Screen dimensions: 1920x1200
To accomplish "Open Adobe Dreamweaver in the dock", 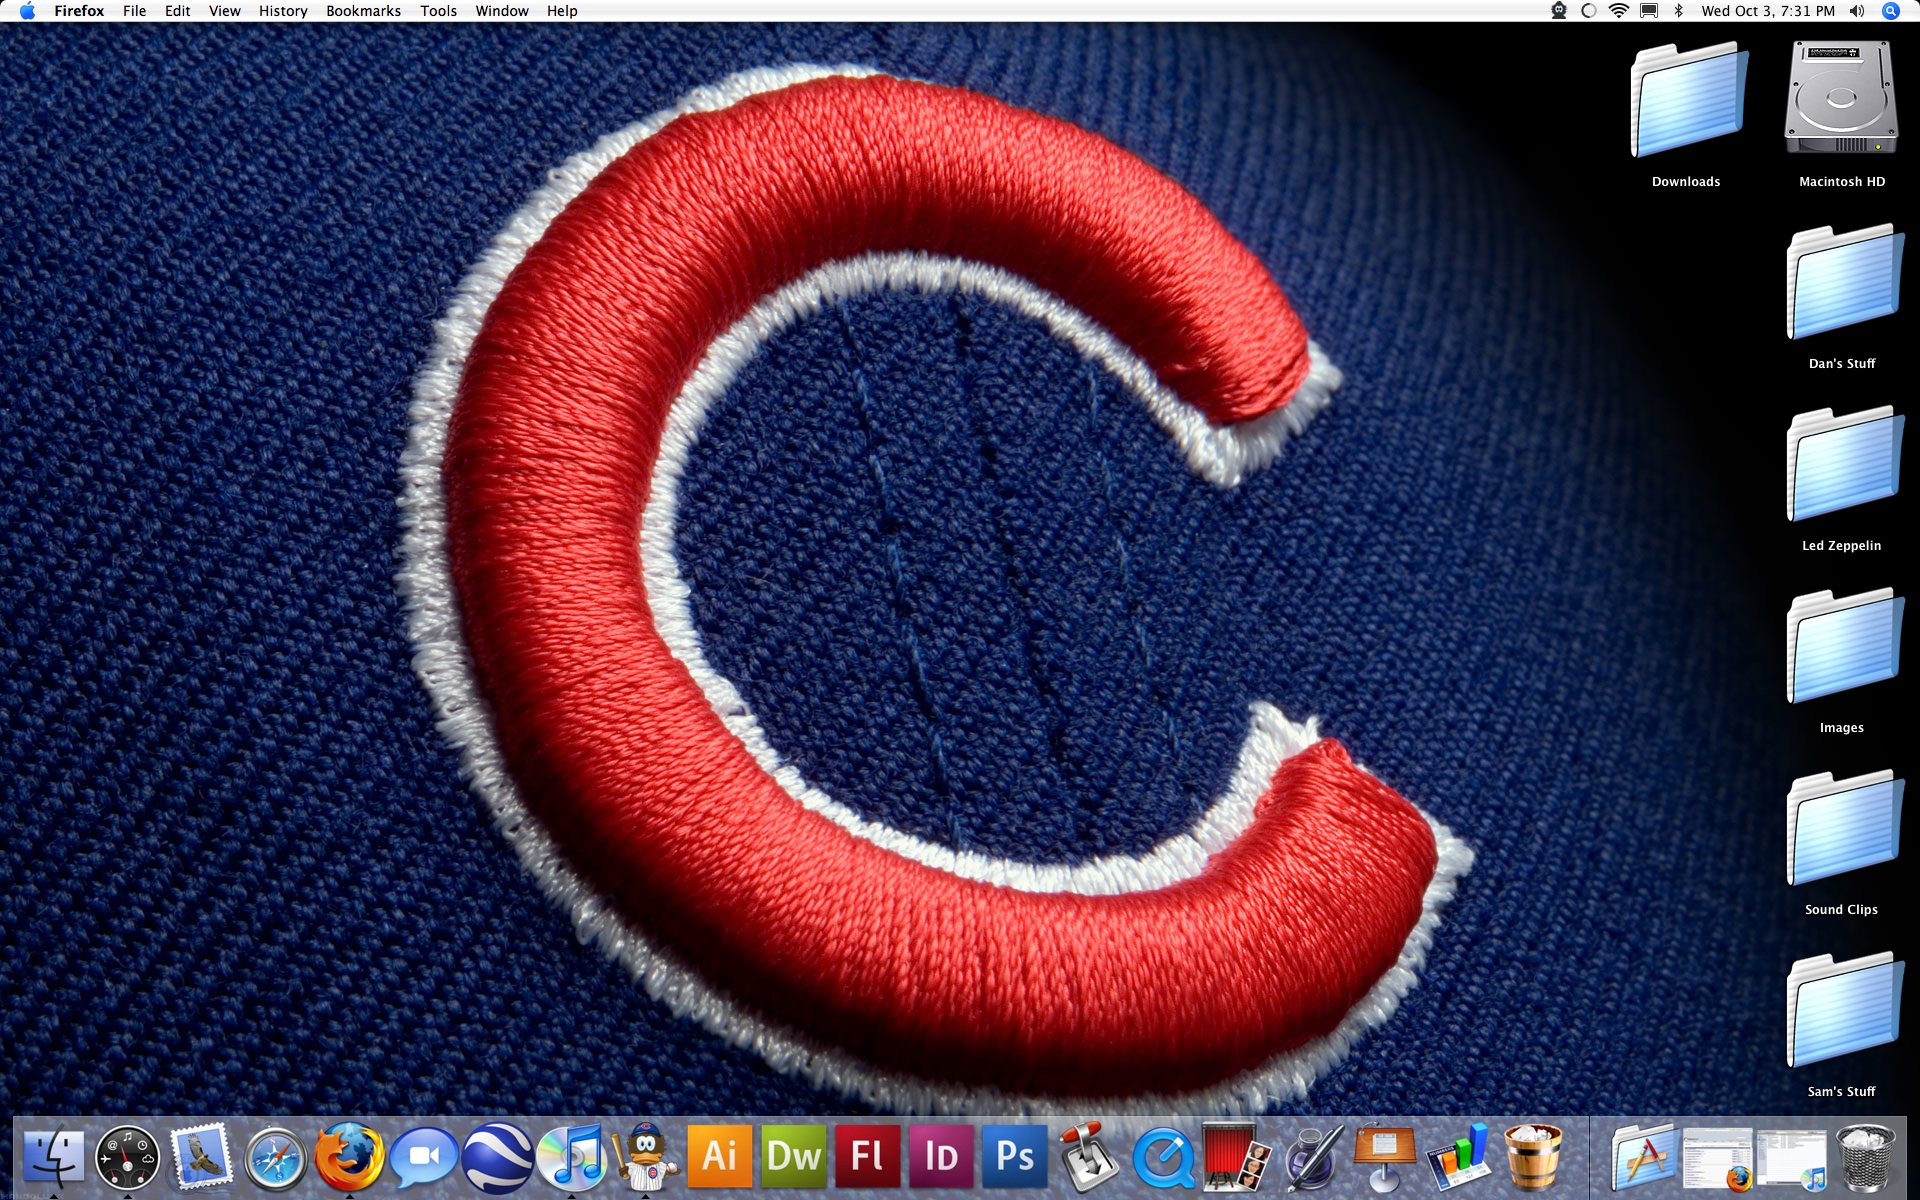I will [x=794, y=1156].
